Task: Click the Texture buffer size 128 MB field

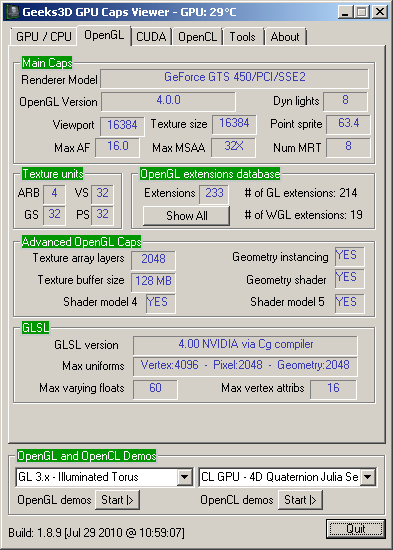Action: [x=153, y=282]
